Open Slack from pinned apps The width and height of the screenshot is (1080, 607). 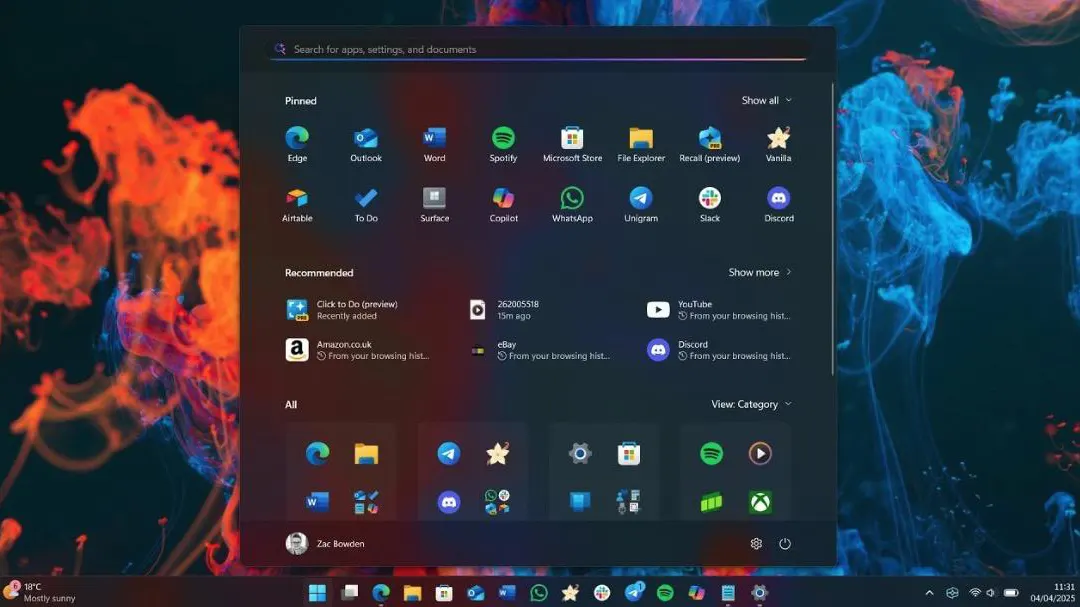(709, 204)
